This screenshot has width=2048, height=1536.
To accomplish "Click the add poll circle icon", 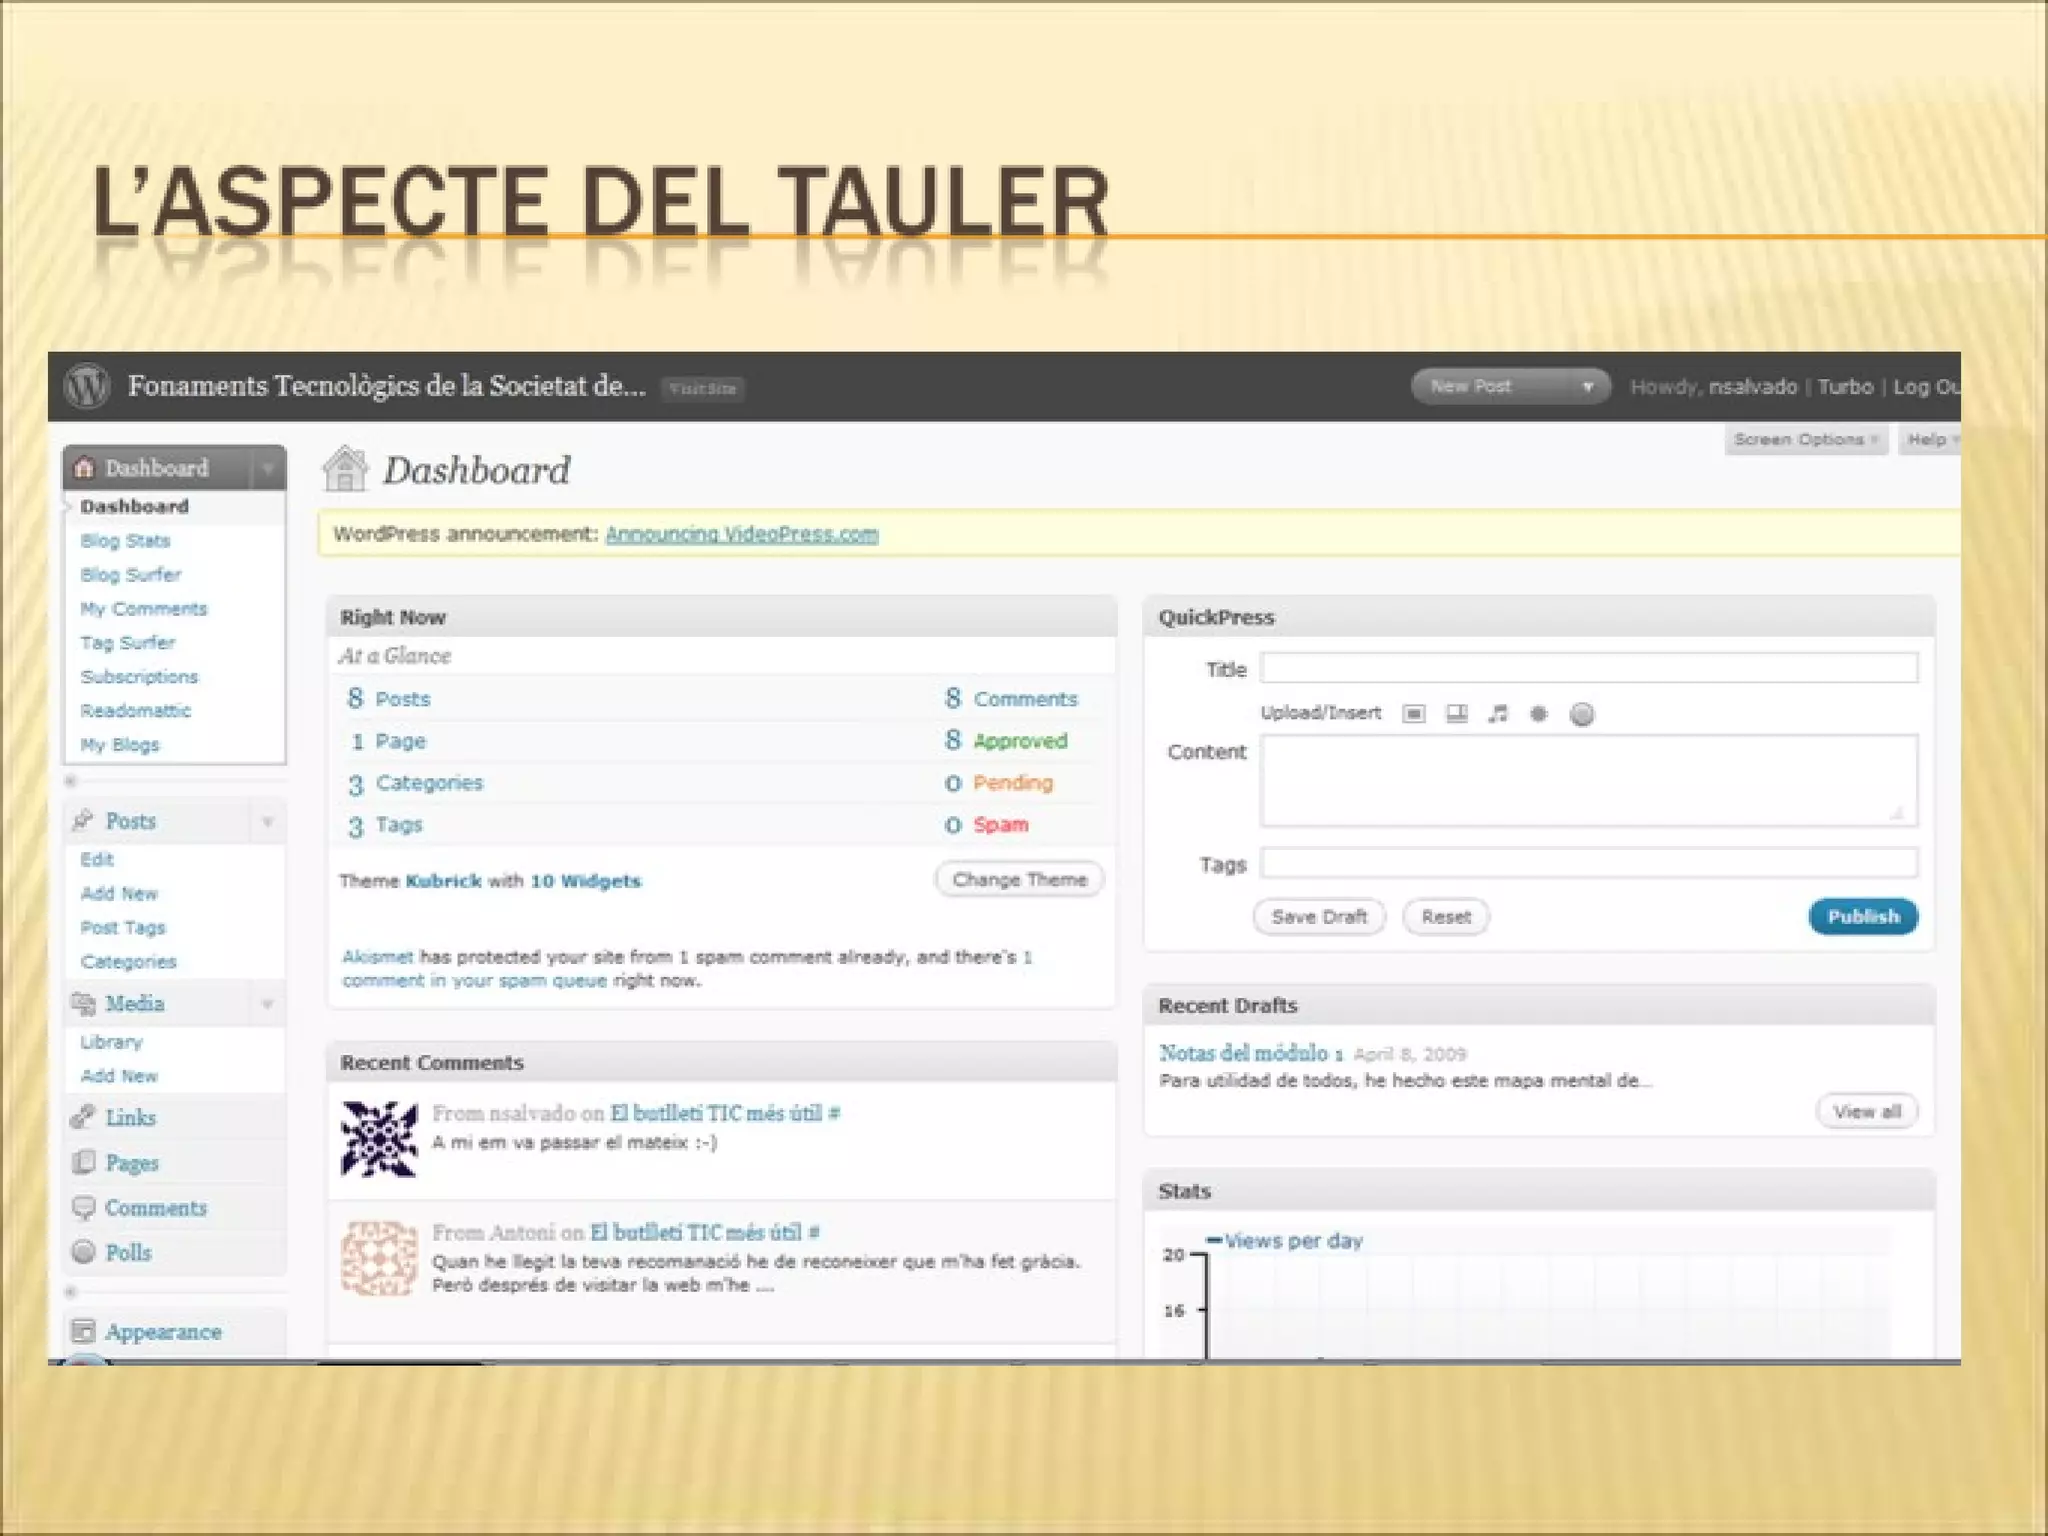I will (x=1581, y=714).
